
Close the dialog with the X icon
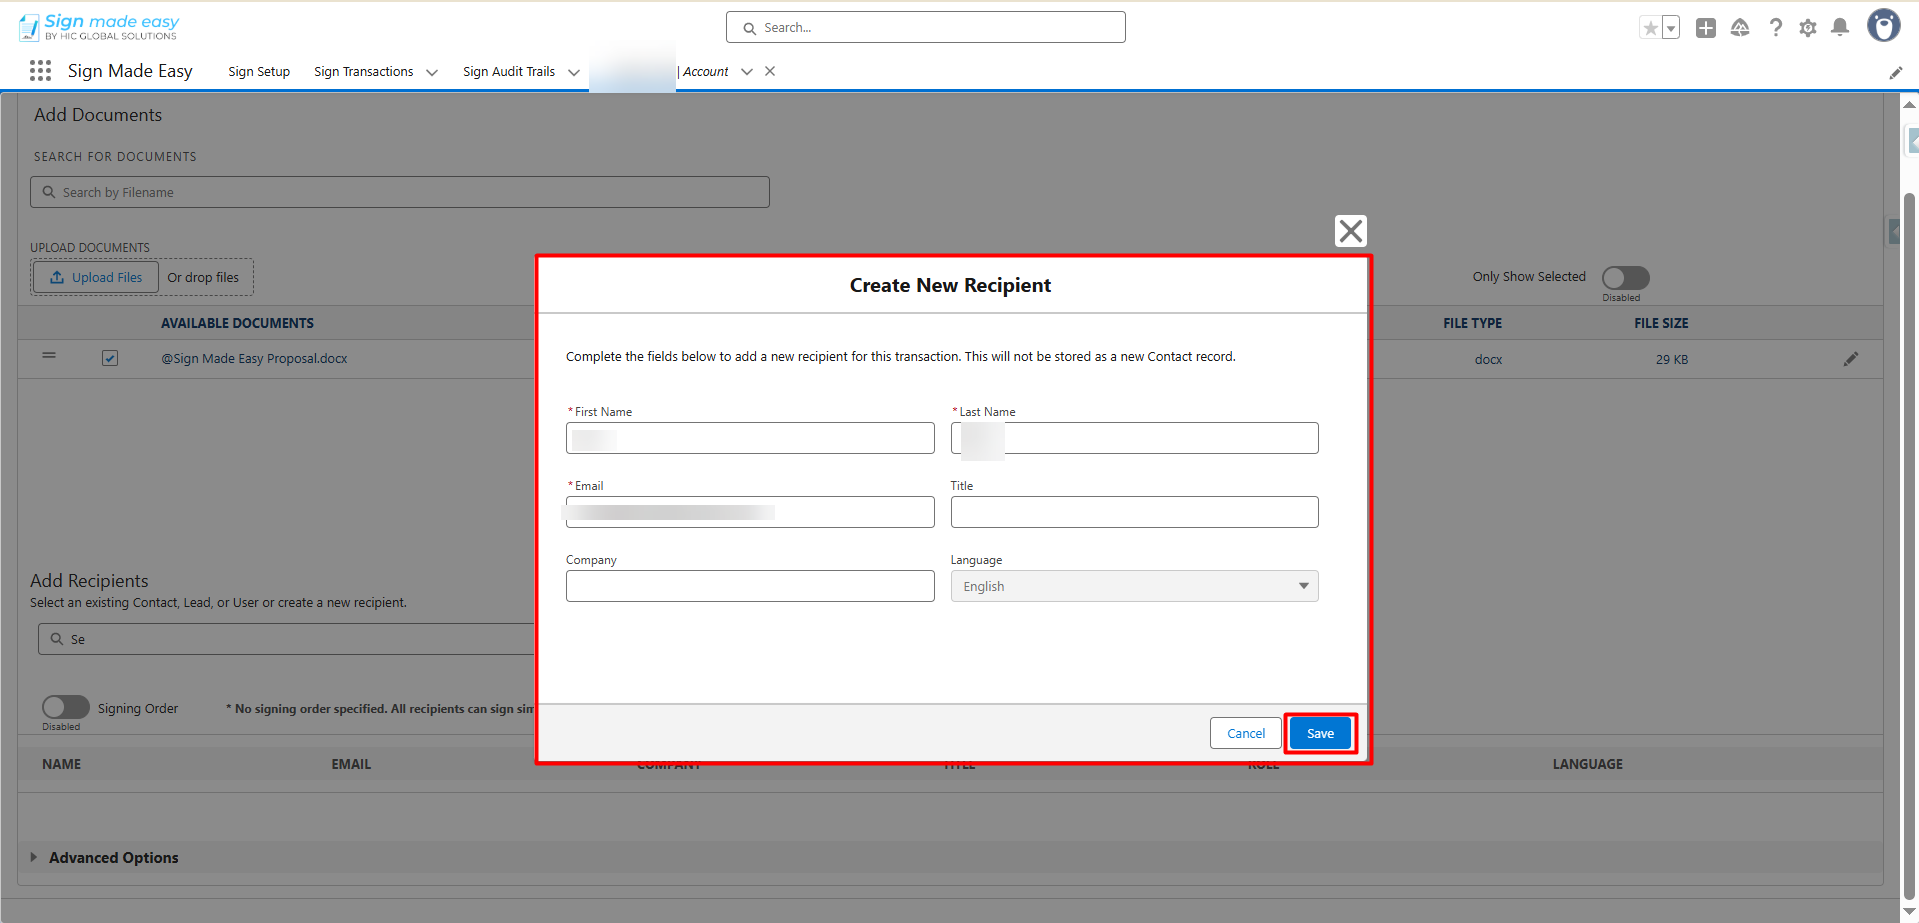[1350, 231]
